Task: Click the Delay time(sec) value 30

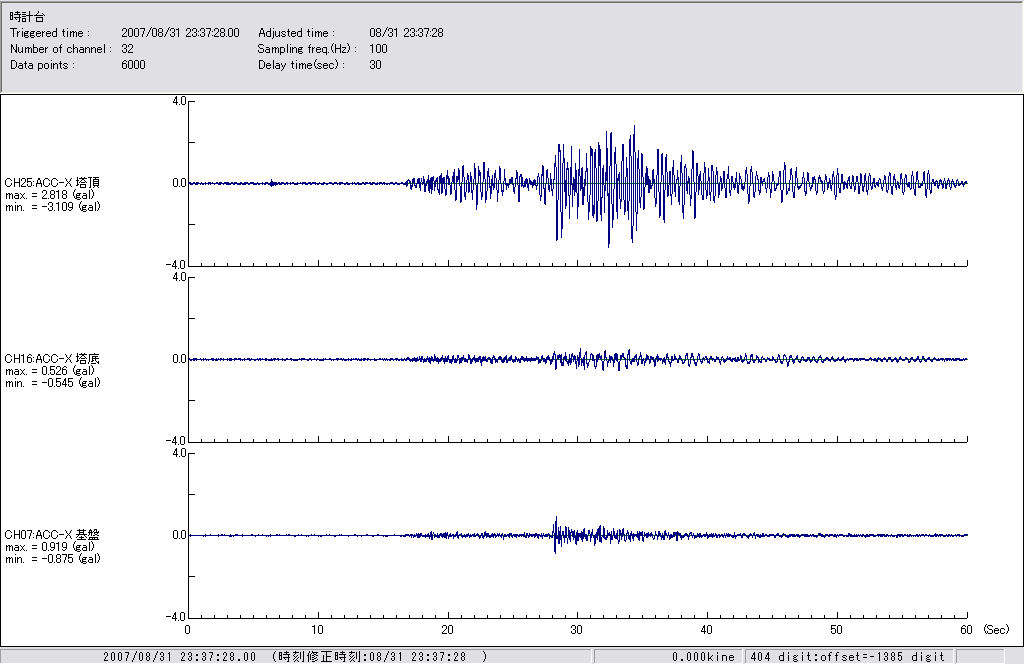Action: point(375,65)
